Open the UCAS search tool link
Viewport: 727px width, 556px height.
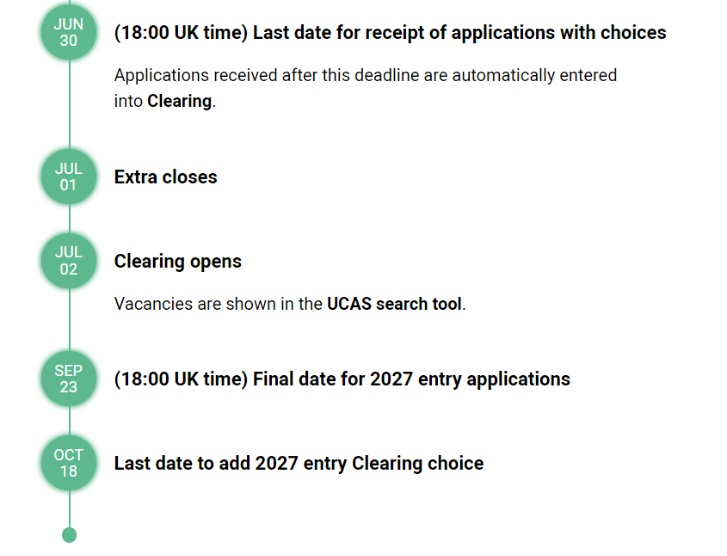click(395, 304)
